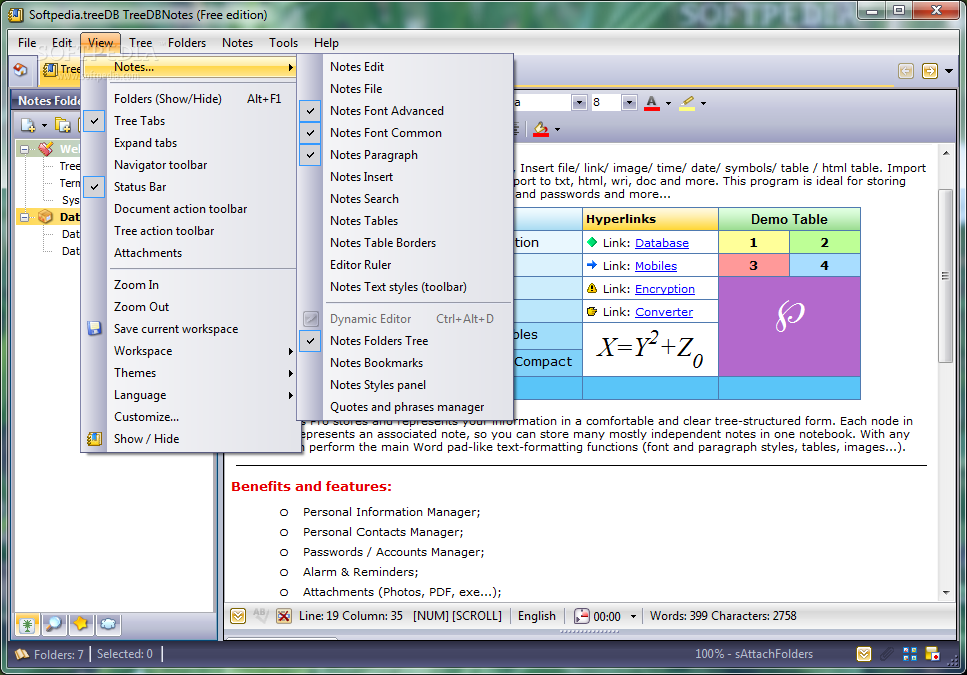The height and width of the screenshot is (675, 967).
Task: Click the floppy disk icon for Save current workspace
Action: coord(94,329)
